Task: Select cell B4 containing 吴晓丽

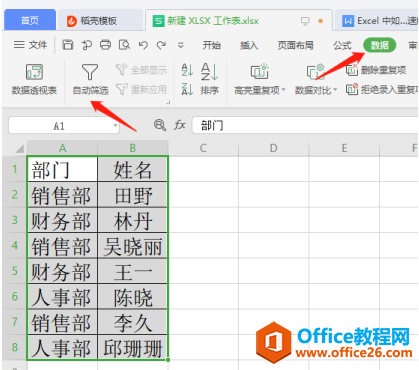Action: 133,246
